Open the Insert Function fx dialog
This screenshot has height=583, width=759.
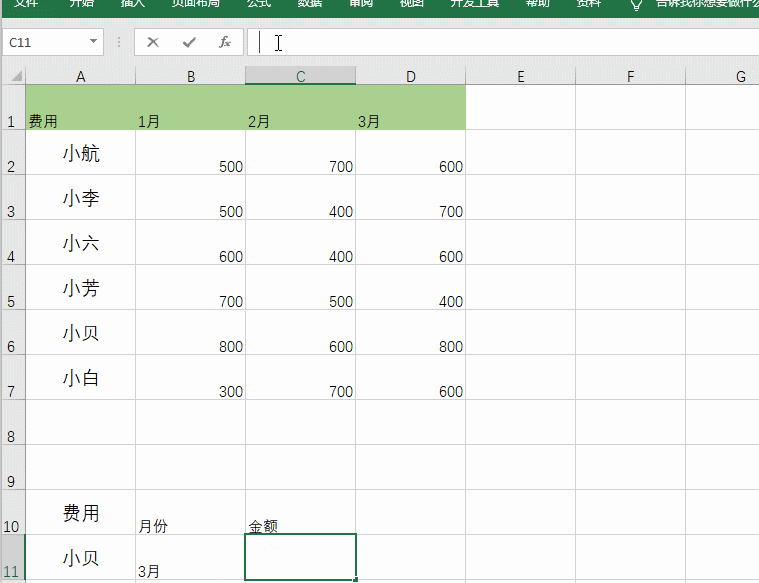click(225, 43)
